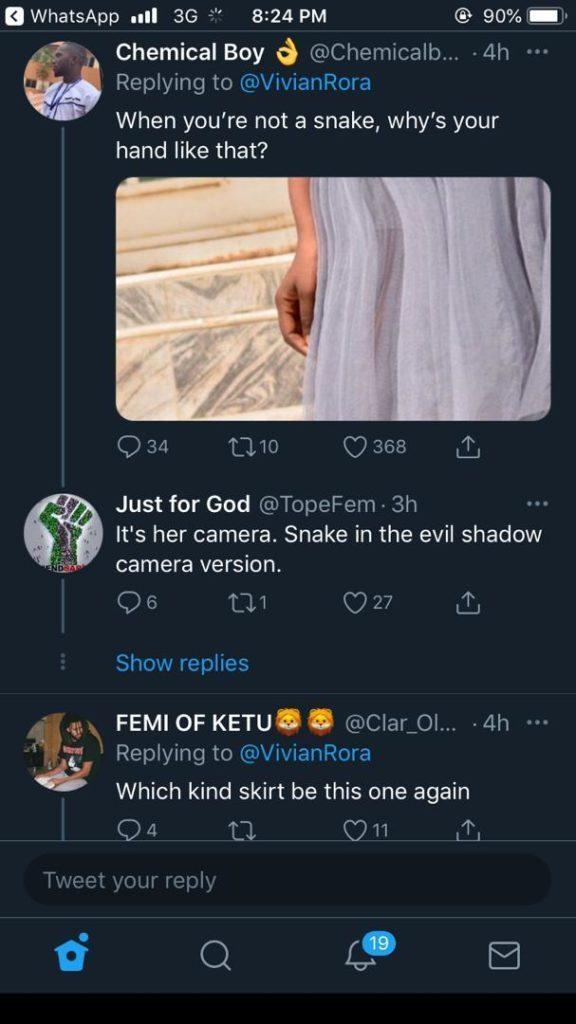This screenshot has height=1024, width=576.
Task: Open @VivianRora mention under Chemical Boy
Action: (x=306, y=84)
